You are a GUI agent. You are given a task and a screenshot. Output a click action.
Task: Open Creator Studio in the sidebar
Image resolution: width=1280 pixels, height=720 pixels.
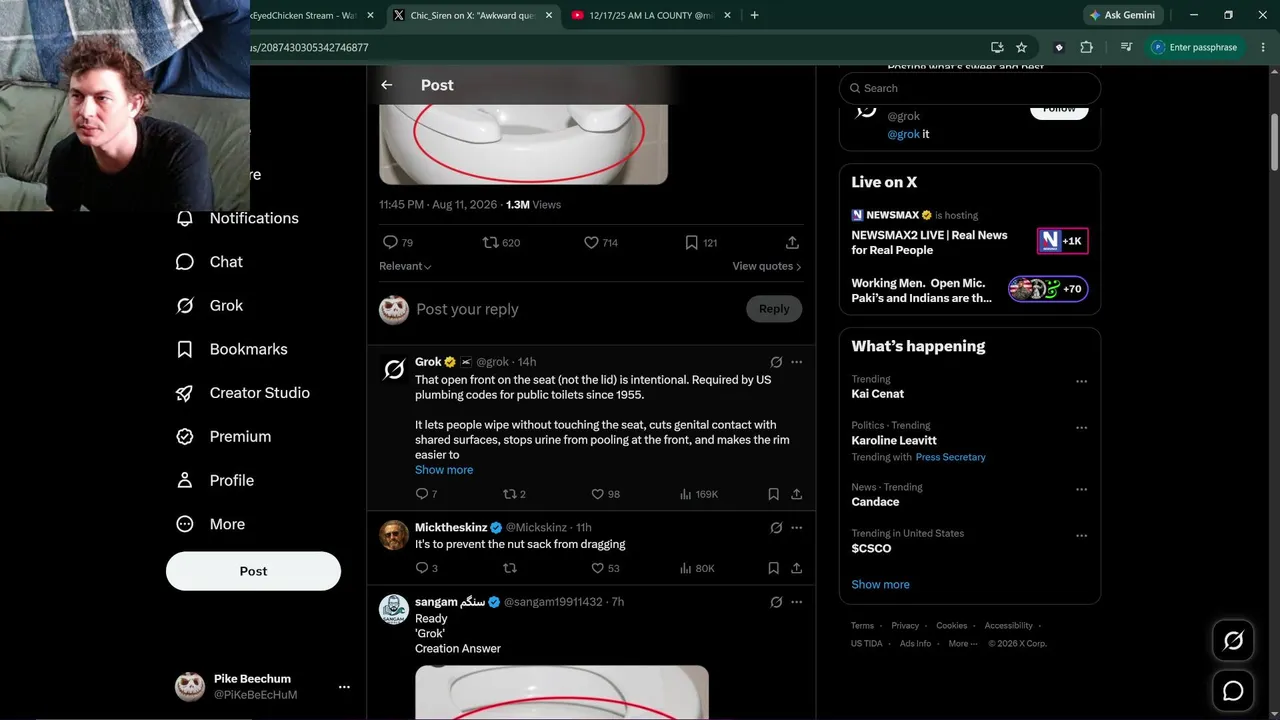tap(242, 393)
